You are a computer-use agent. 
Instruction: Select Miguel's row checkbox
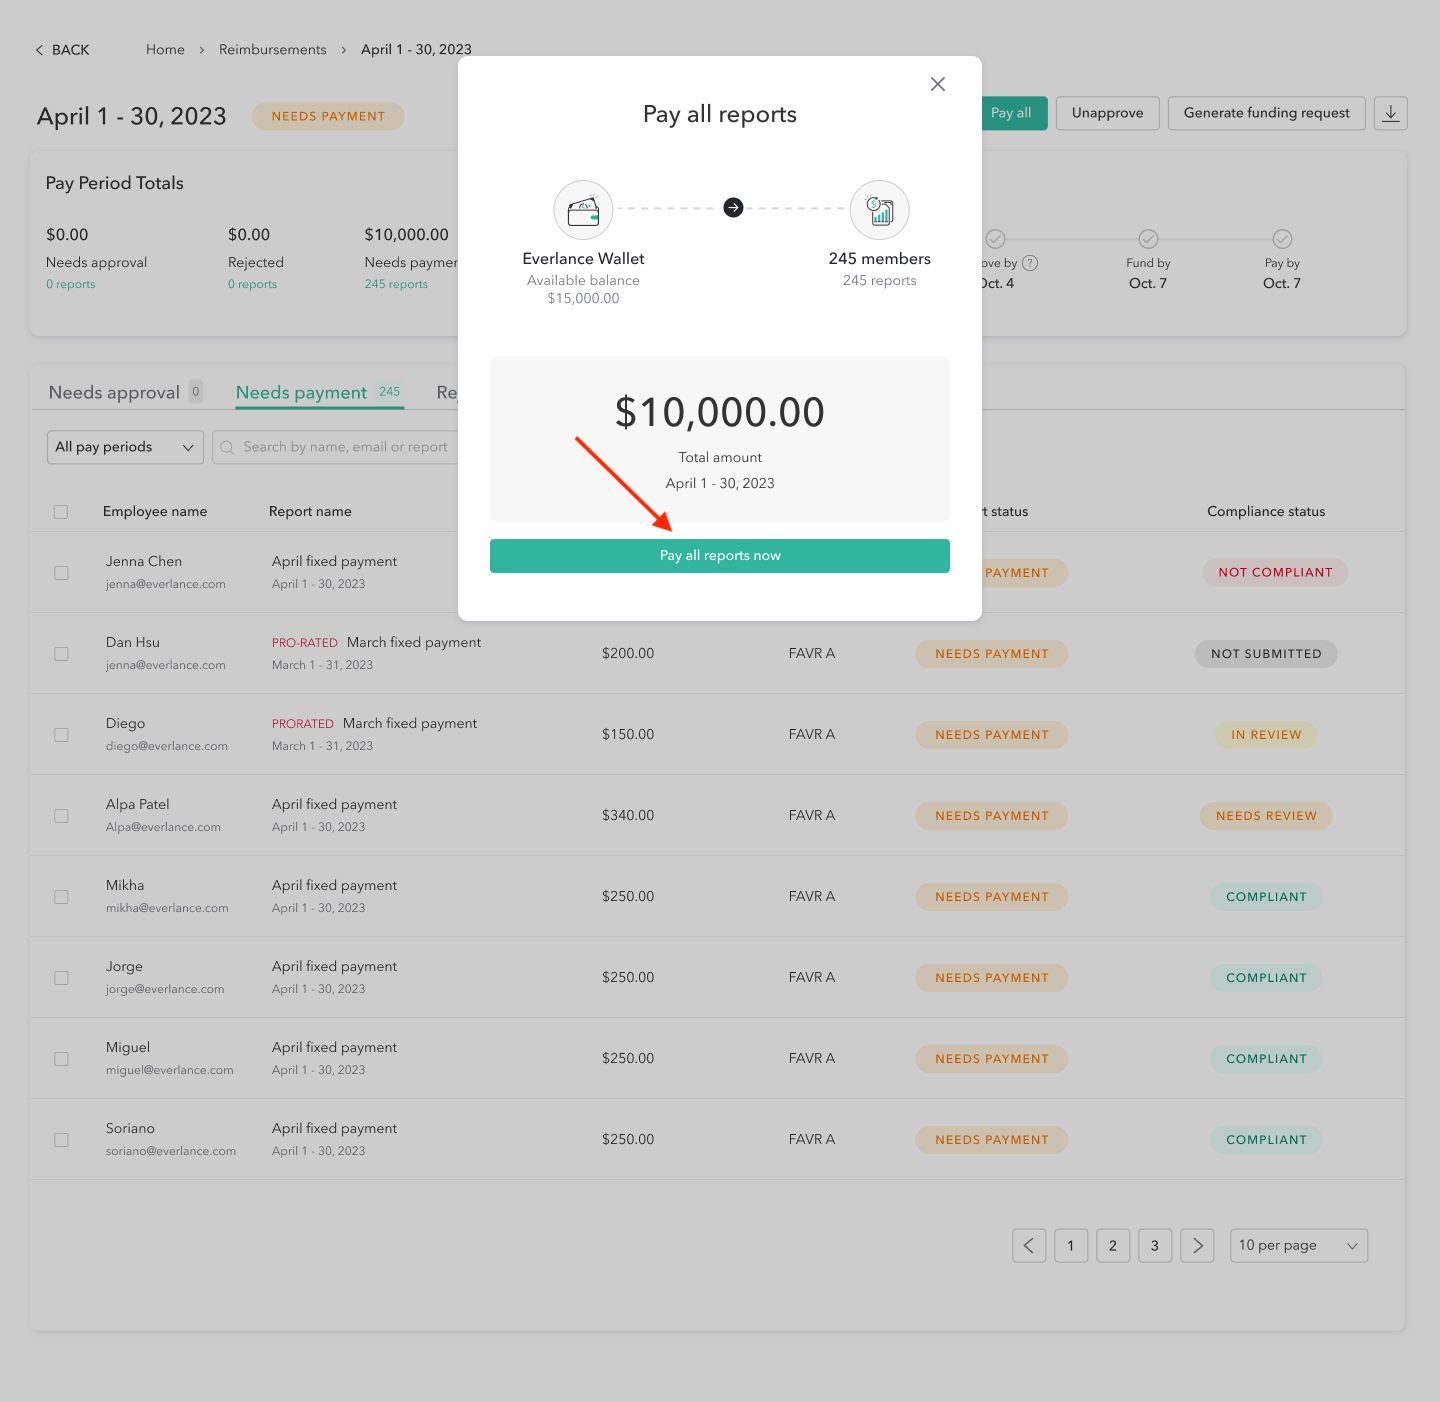(61, 1059)
